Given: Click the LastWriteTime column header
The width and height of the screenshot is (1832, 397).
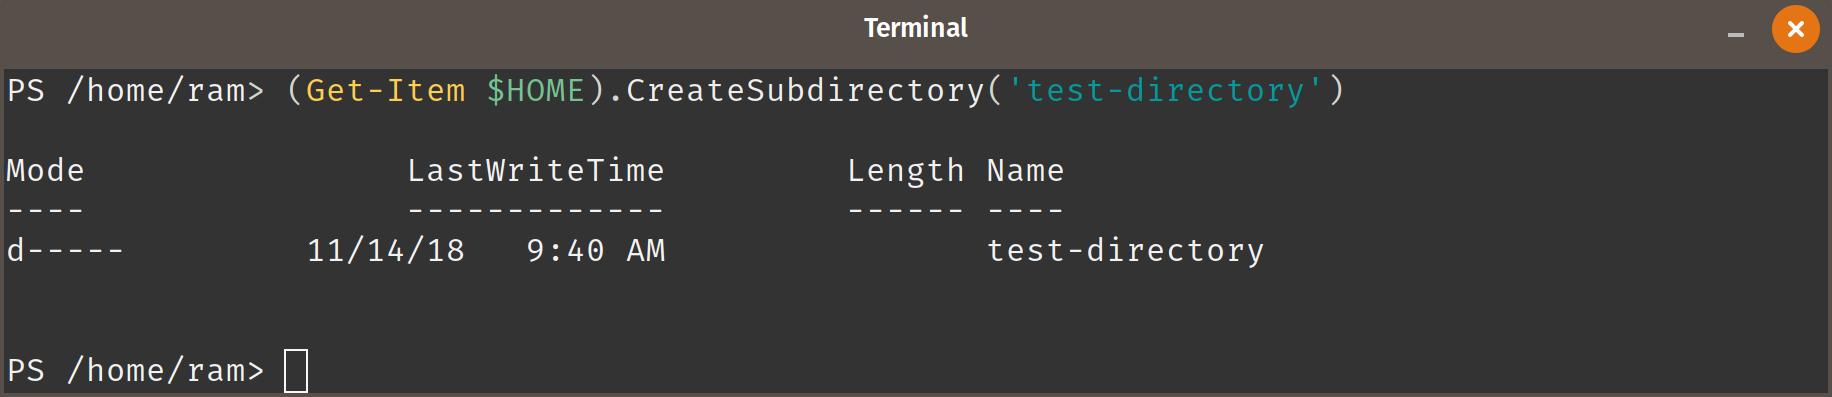Looking at the screenshot, I should click(x=536, y=171).
